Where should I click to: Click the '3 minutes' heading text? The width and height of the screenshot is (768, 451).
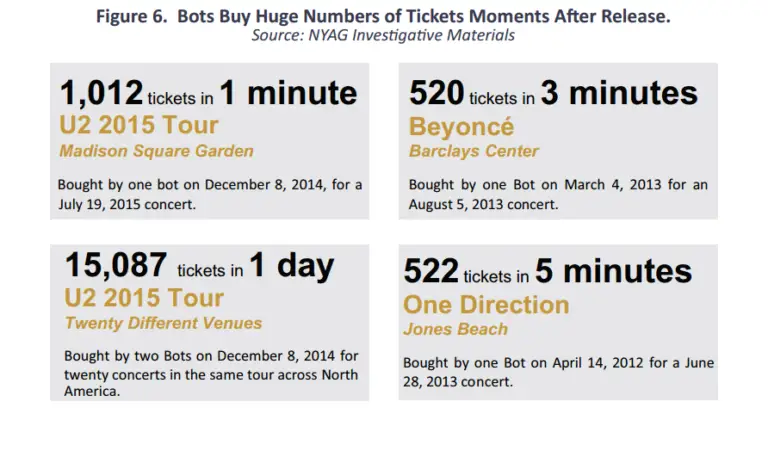tap(619, 93)
